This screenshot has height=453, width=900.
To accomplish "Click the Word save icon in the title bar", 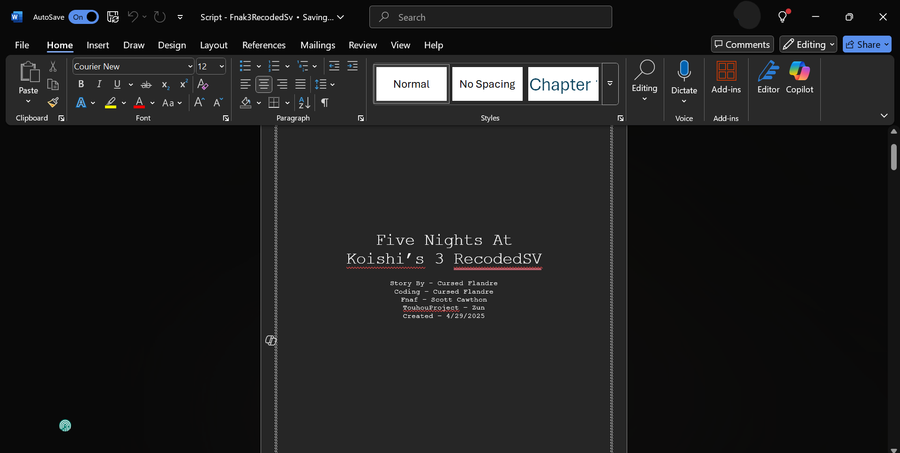I will click(112, 17).
